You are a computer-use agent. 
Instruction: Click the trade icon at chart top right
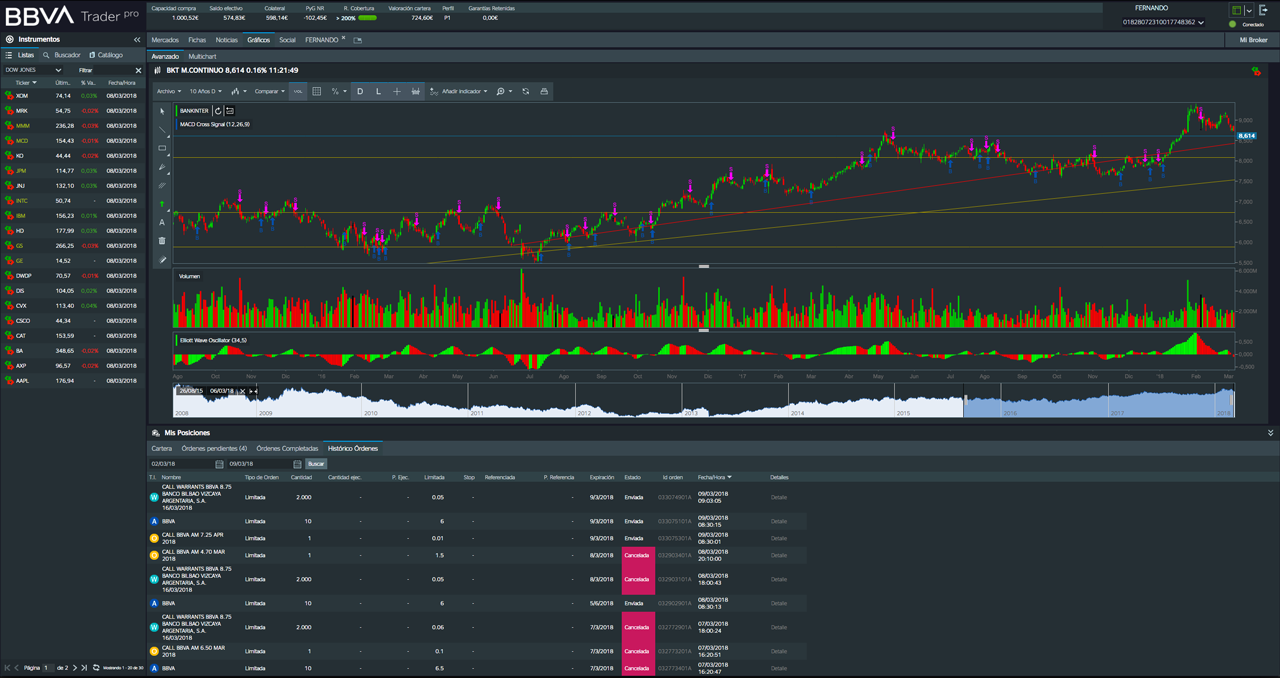[x=1255, y=72]
